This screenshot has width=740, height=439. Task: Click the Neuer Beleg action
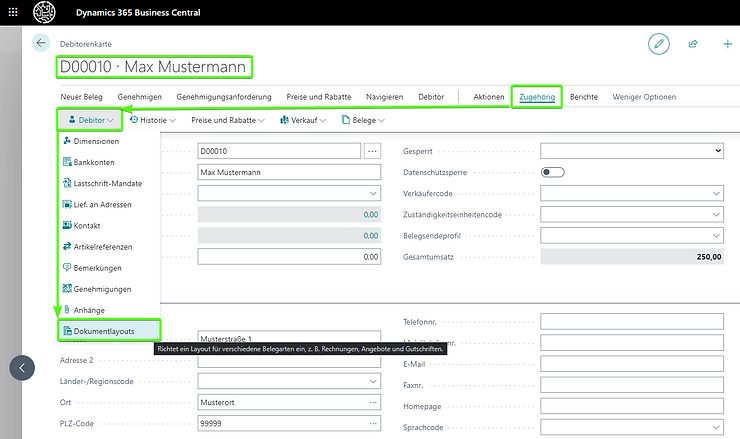point(83,97)
